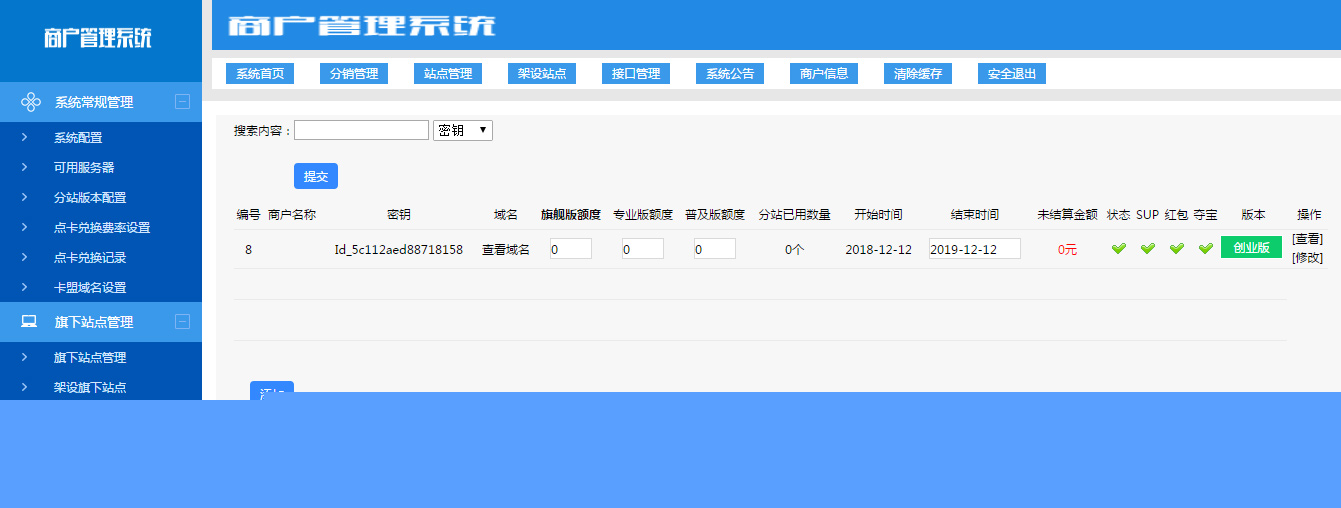Click the 结束时间 date field 2019-12-12
This screenshot has height=508, width=1341.
click(974, 249)
